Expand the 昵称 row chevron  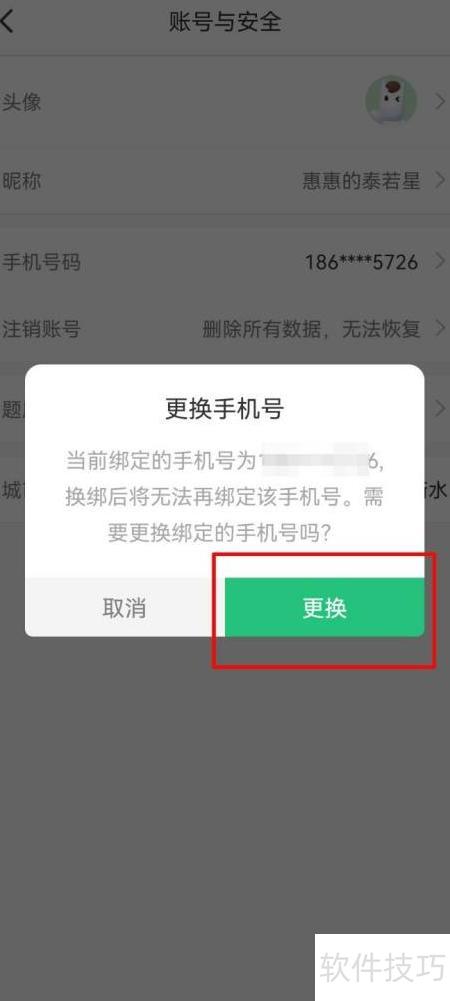(440, 181)
